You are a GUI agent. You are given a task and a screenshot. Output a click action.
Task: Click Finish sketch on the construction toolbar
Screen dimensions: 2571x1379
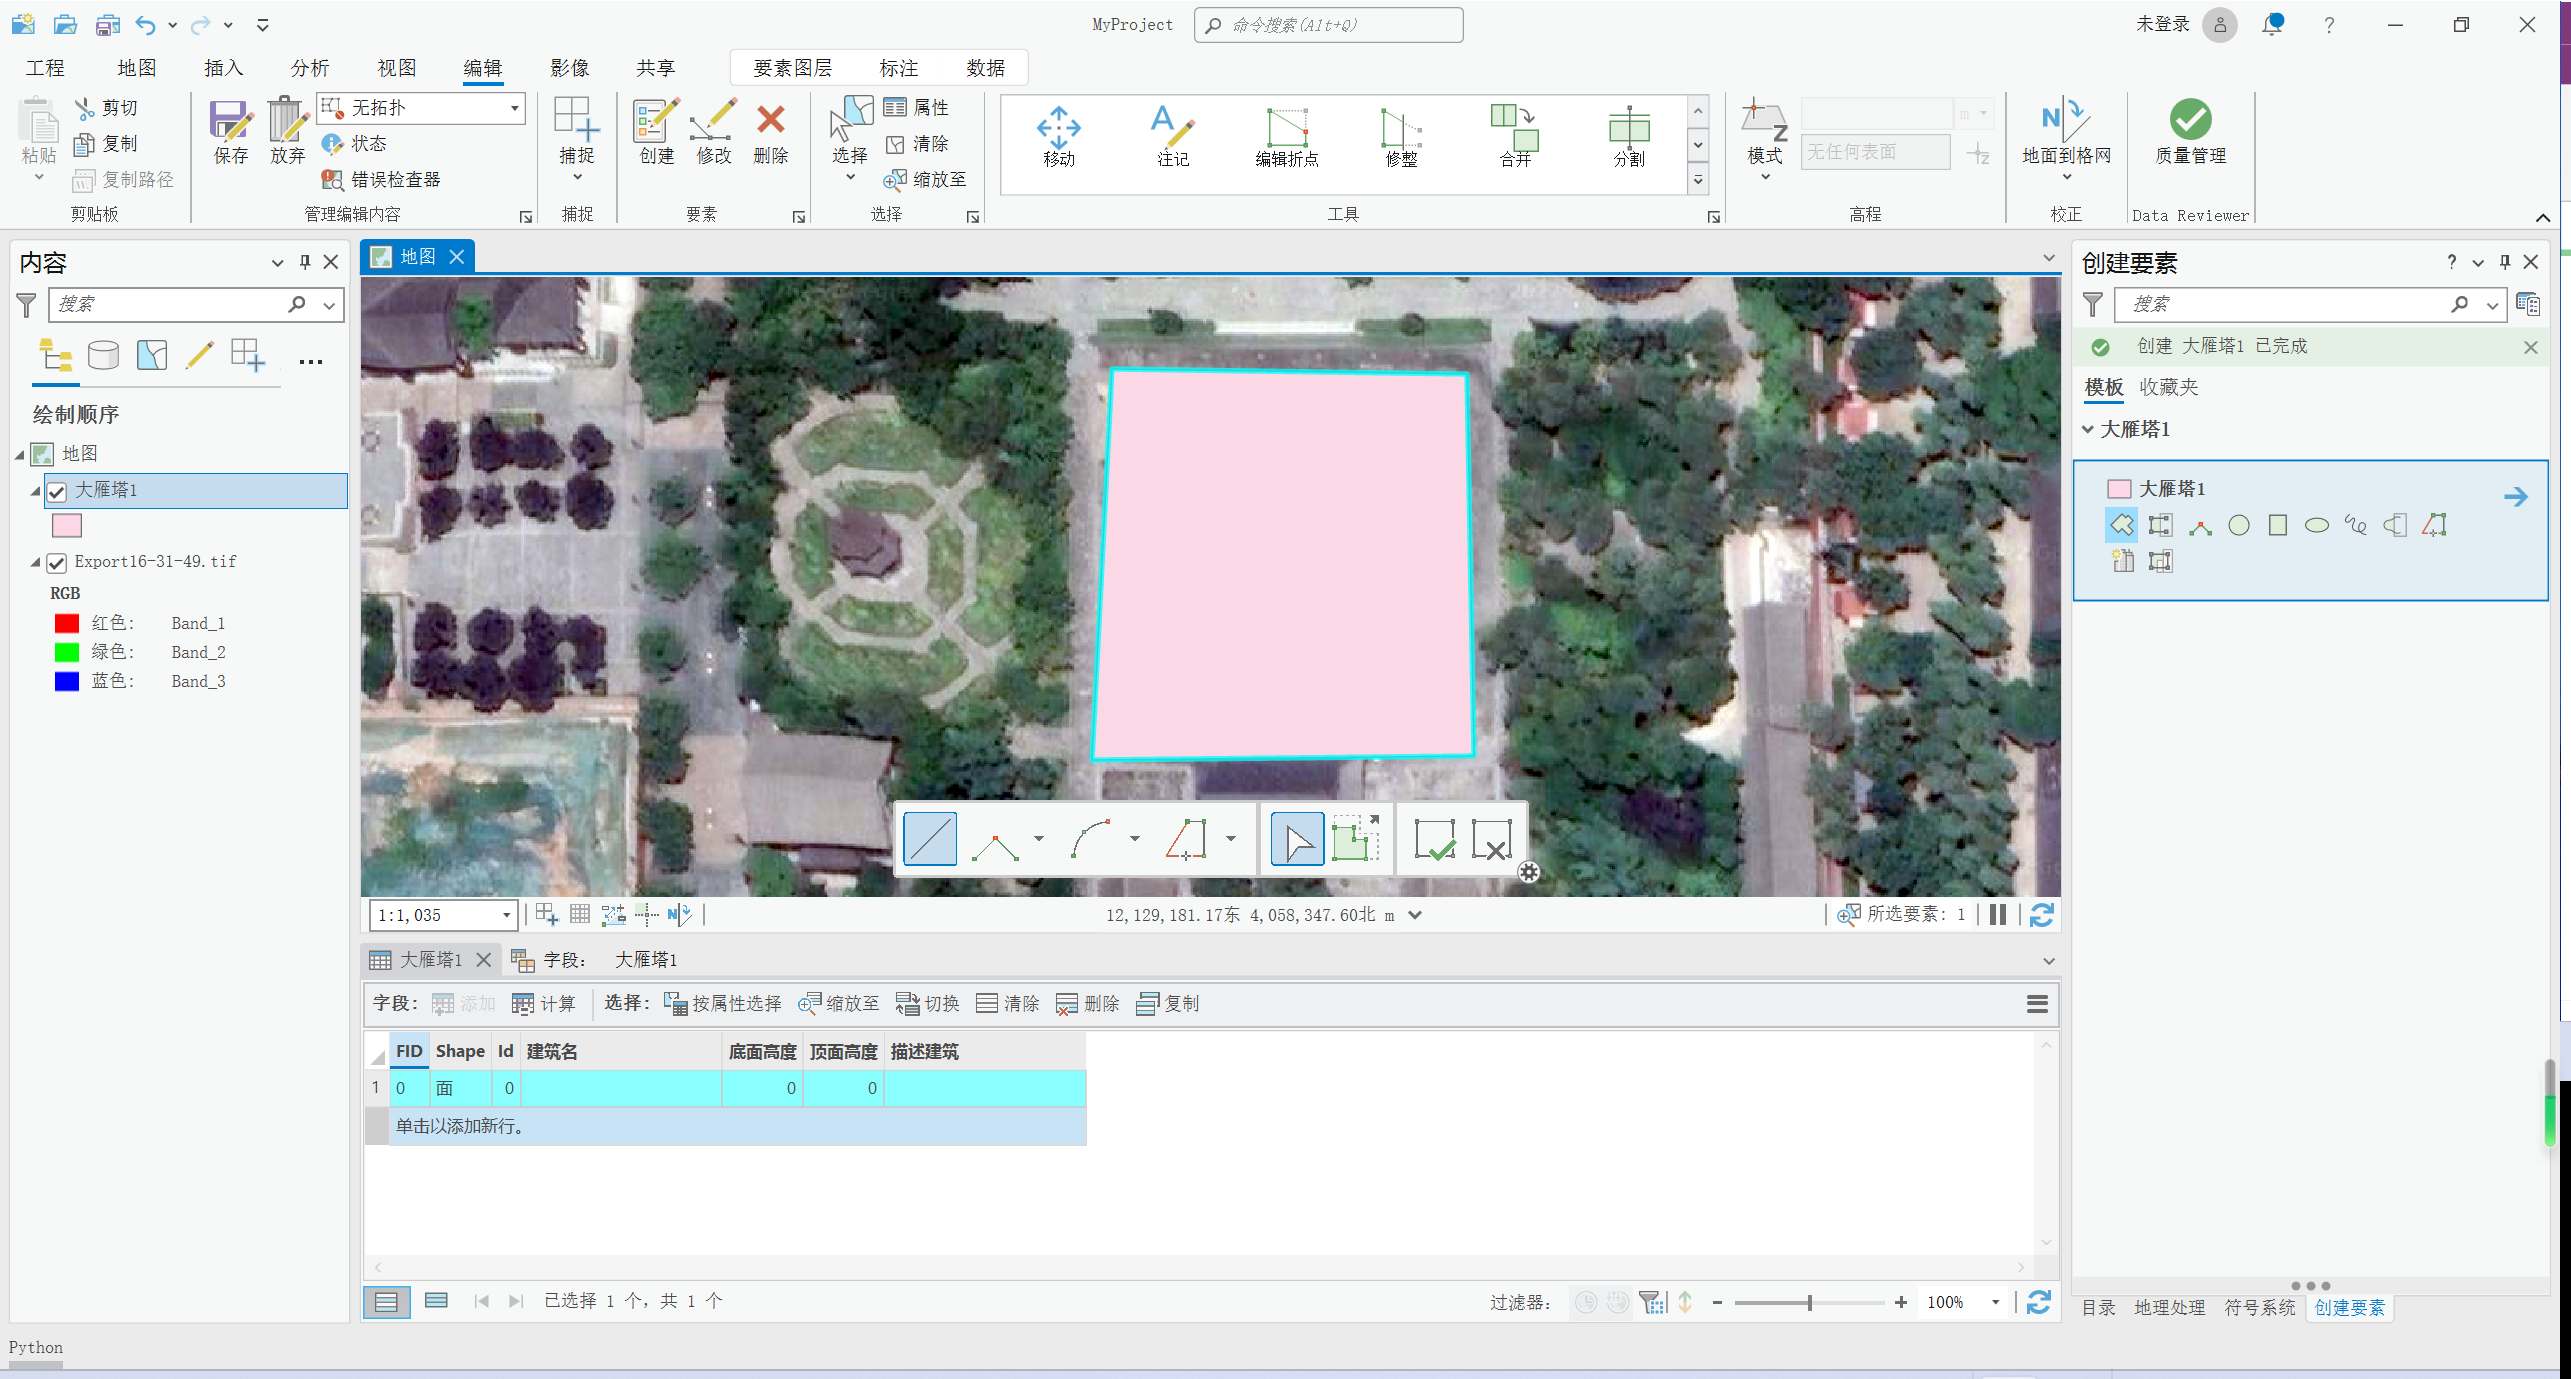pyautogui.click(x=1434, y=838)
